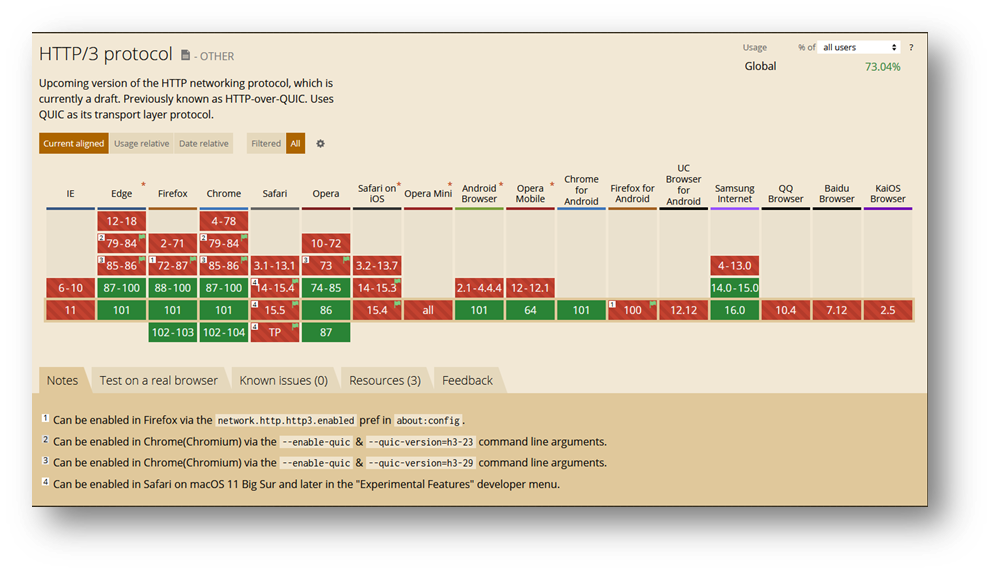The height and width of the screenshot is (572, 993).
Task: Select the Safari 15.5 version cell
Action: 274,310
